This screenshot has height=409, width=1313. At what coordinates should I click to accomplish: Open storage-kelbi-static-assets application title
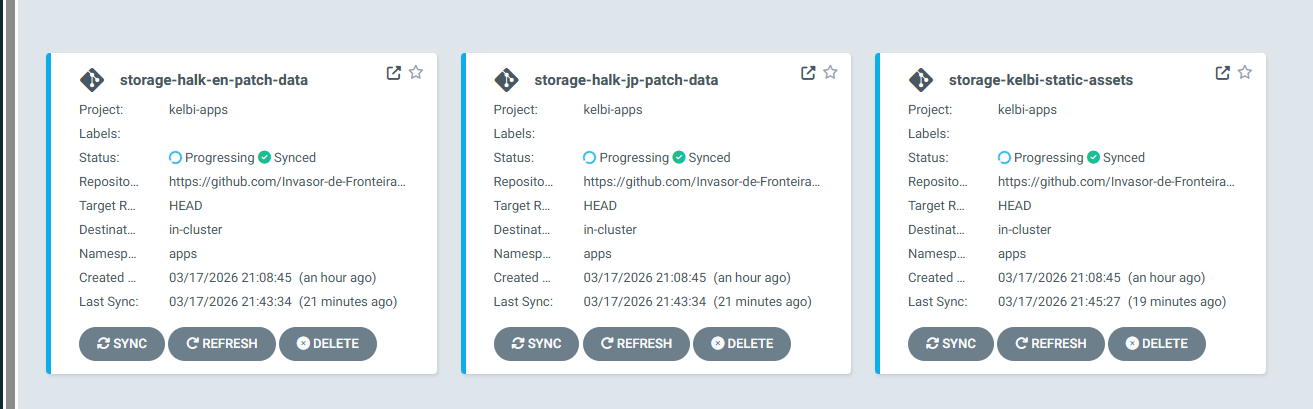click(1040, 80)
